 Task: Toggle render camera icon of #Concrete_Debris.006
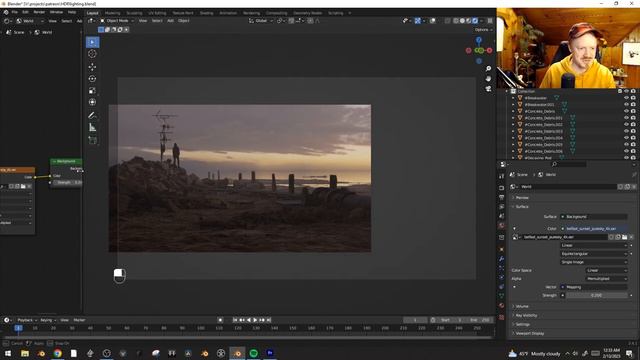pyautogui.click(x=633, y=151)
